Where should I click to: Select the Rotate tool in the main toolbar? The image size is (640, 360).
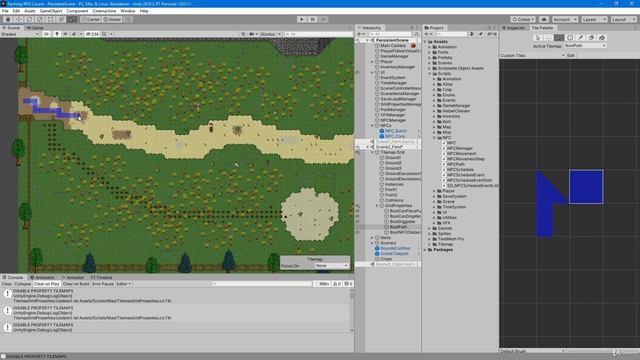(x=29, y=19)
